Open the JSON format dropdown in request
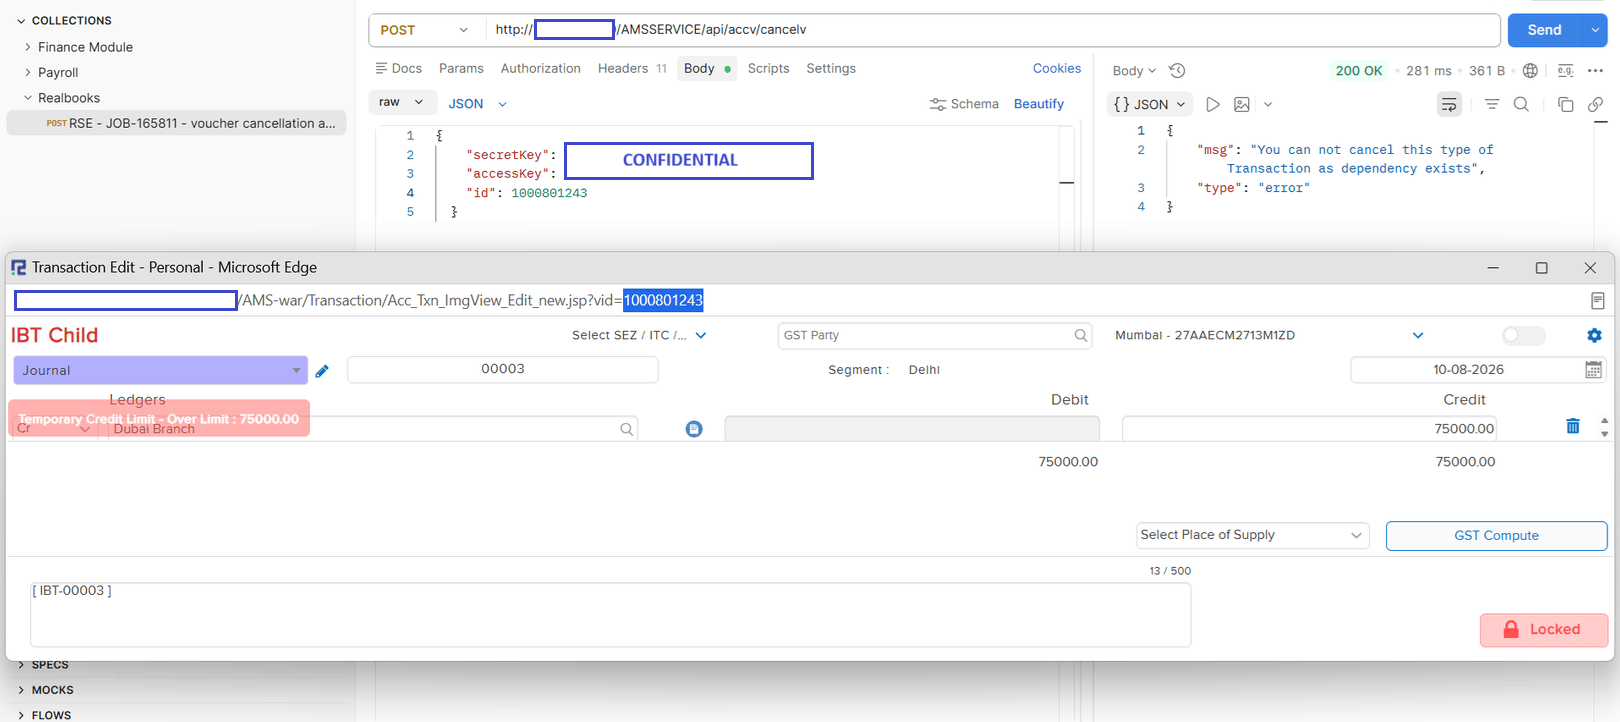Image resolution: width=1620 pixels, height=722 pixels. (x=477, y=103)
